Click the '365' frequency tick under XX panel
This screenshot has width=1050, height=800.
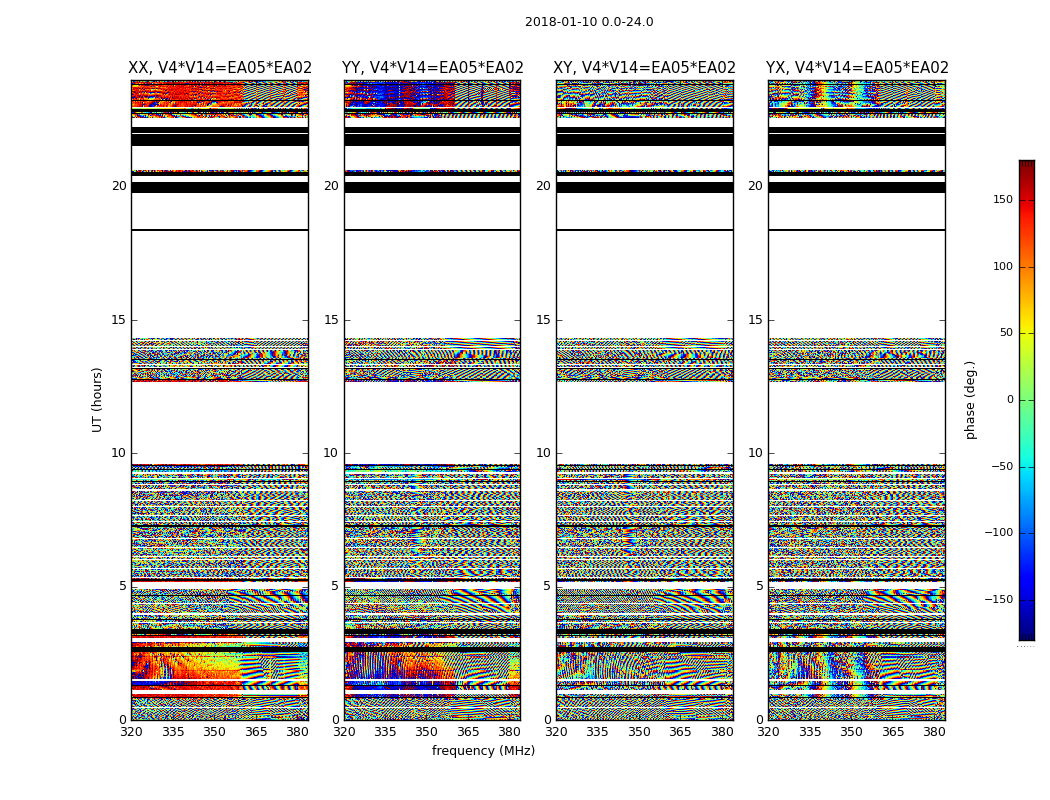point(256,732)
